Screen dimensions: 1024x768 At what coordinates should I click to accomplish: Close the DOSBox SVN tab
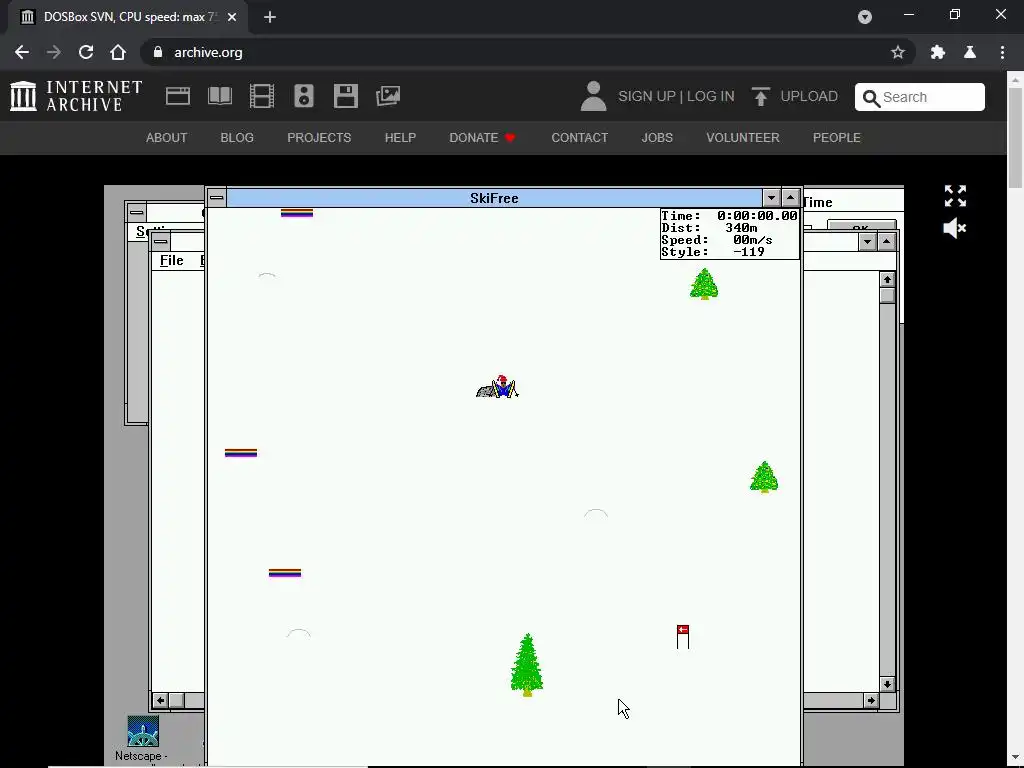(x=232, y=17)
